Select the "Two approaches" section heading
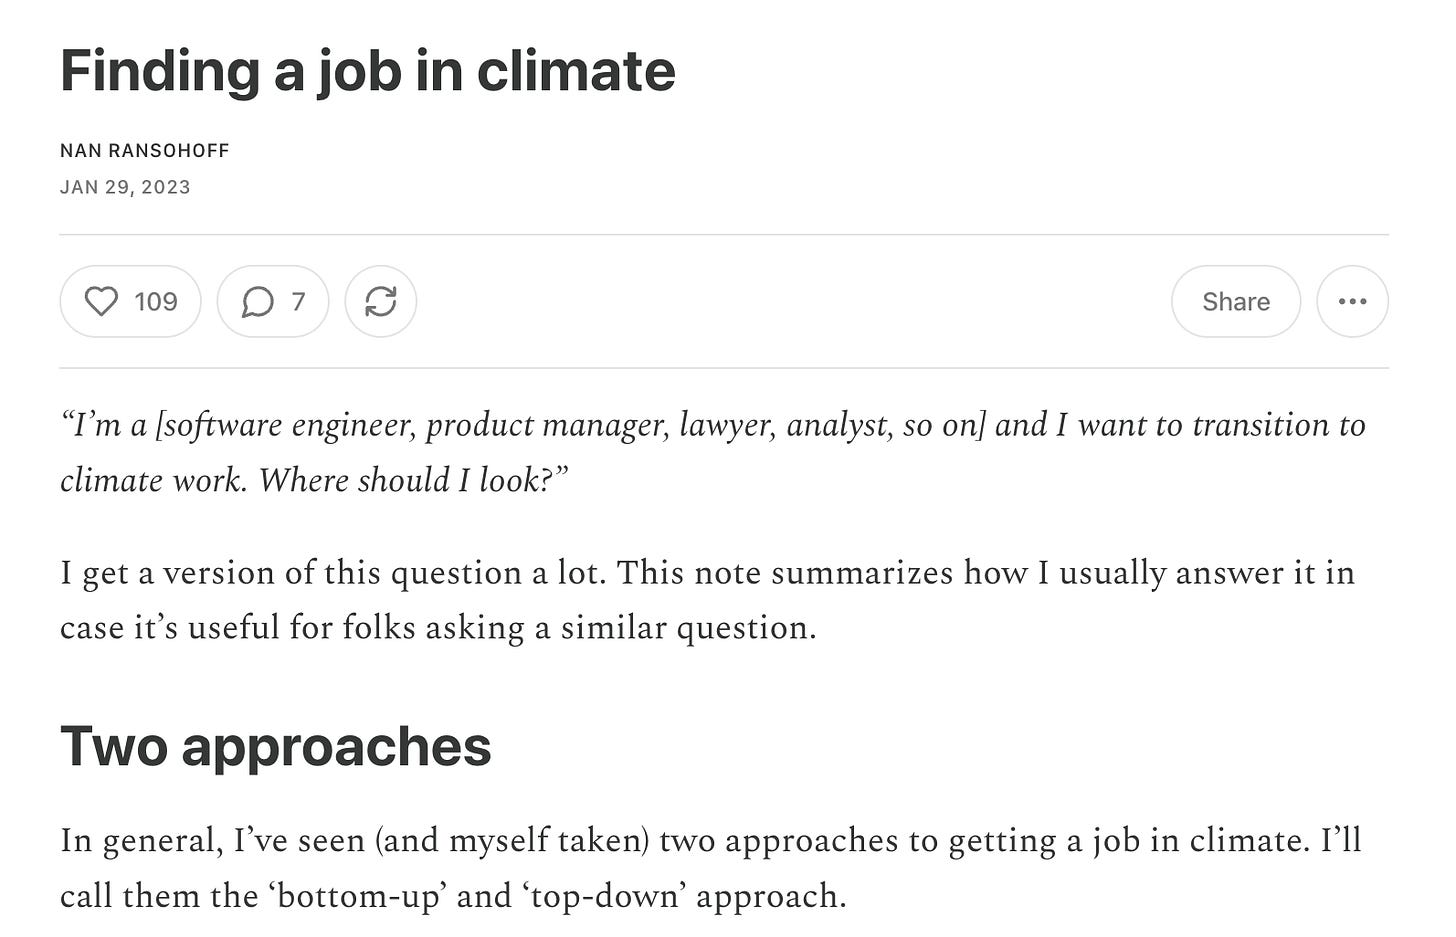The width and height of the screenshot is (1456, 937). click(x=276, y=746)
